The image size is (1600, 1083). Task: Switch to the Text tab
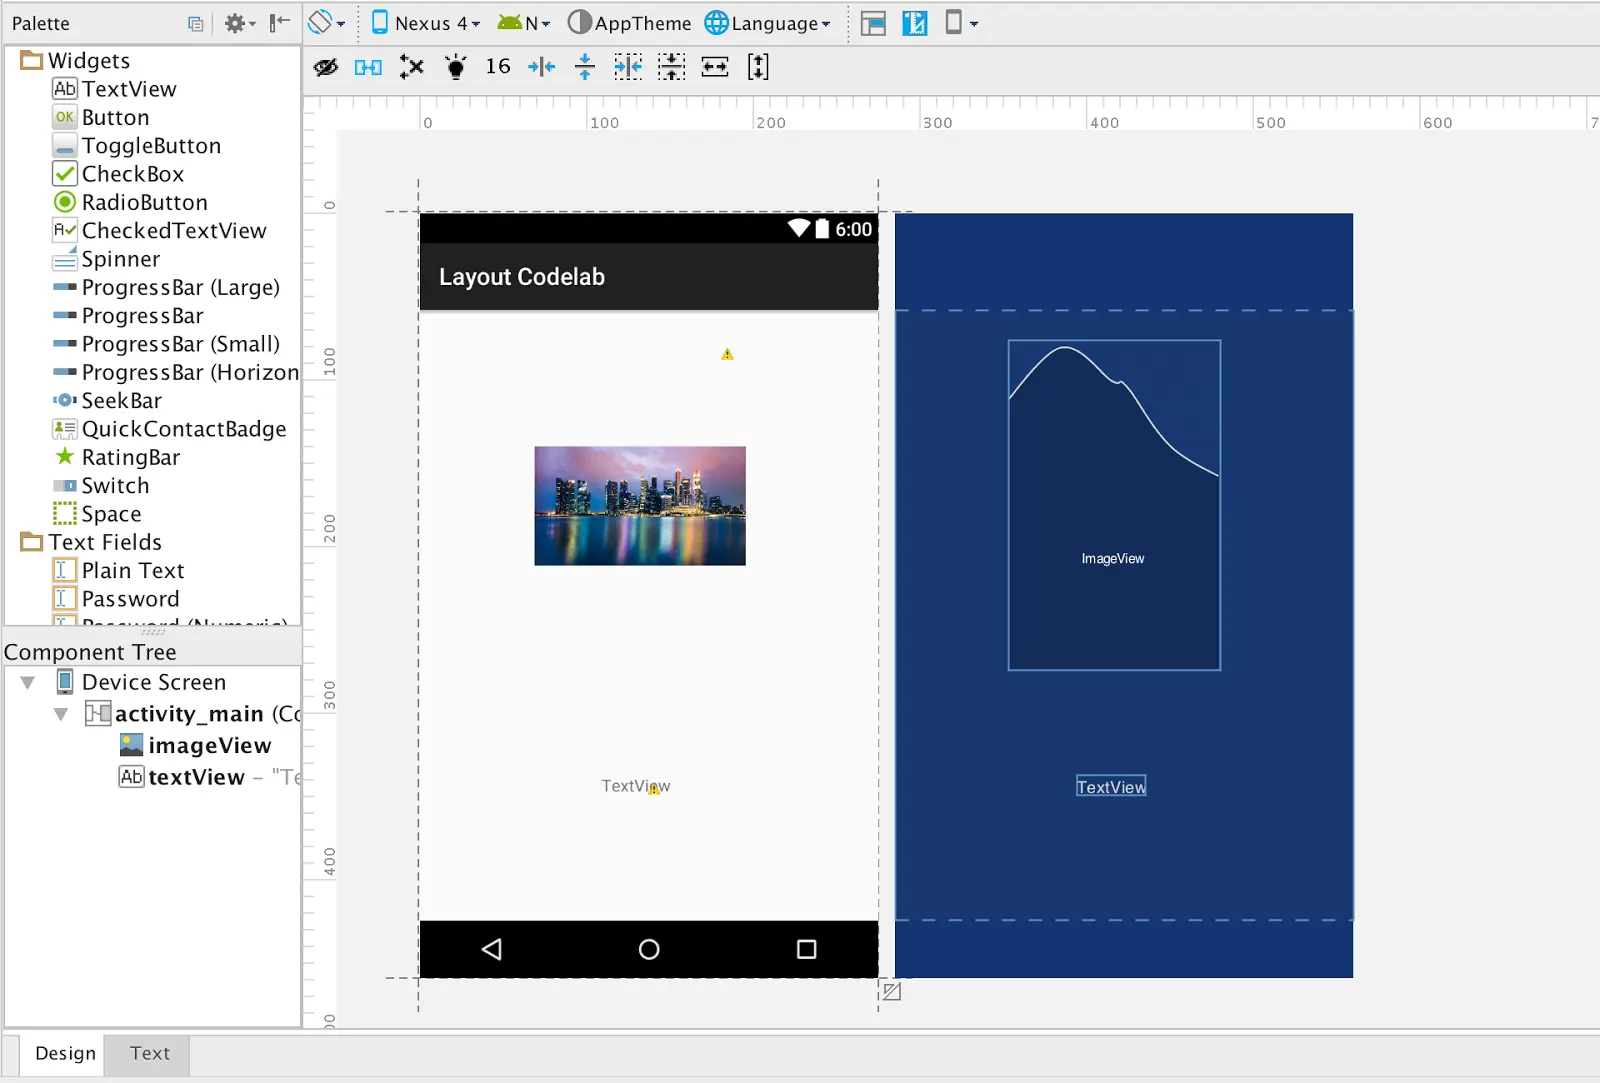(149, 1053)
